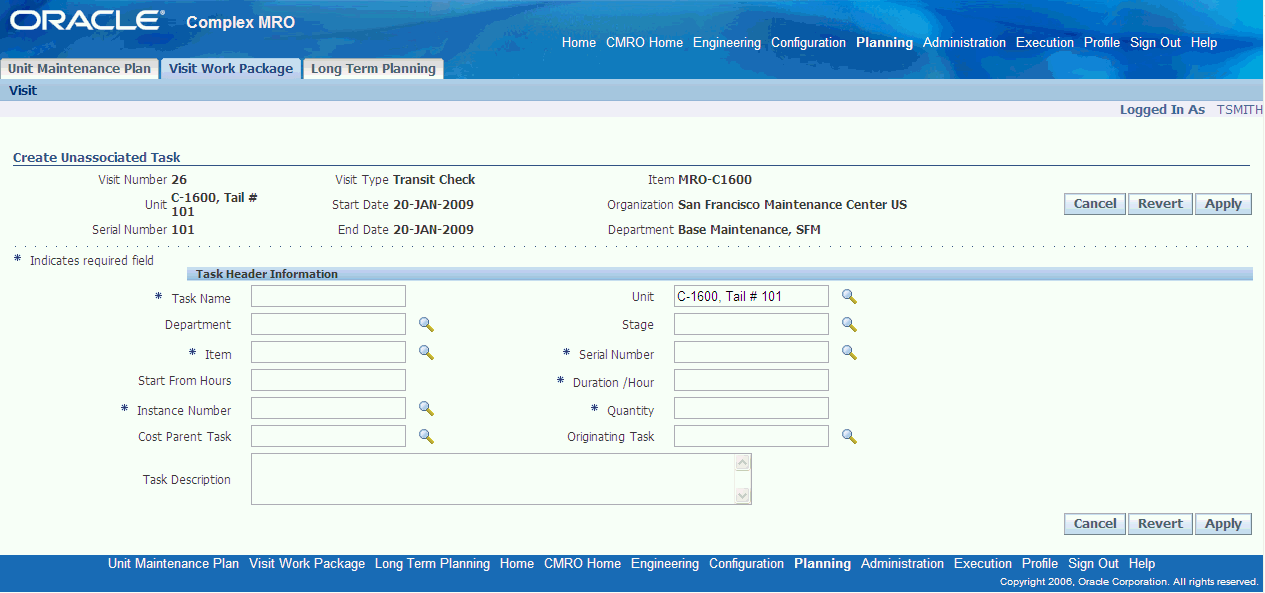The image size is (1265, 593).
Task: Click the TSMITH logged-in username
Action: pos(1240,110)
